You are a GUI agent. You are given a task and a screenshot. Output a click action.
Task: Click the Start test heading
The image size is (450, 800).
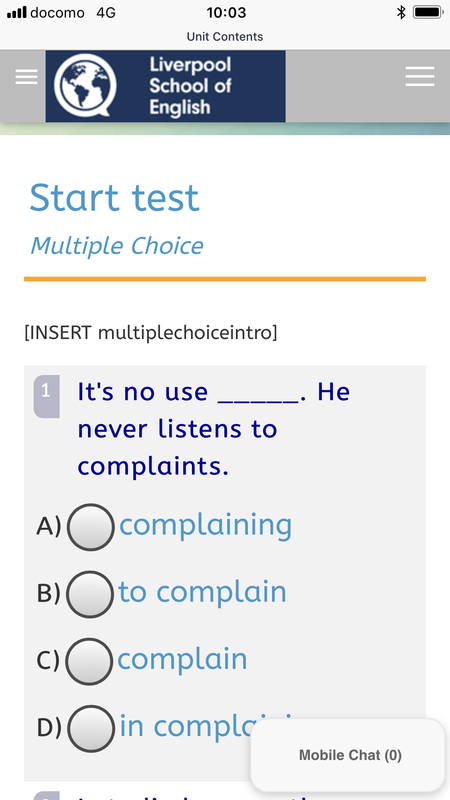tap(114, 198)
